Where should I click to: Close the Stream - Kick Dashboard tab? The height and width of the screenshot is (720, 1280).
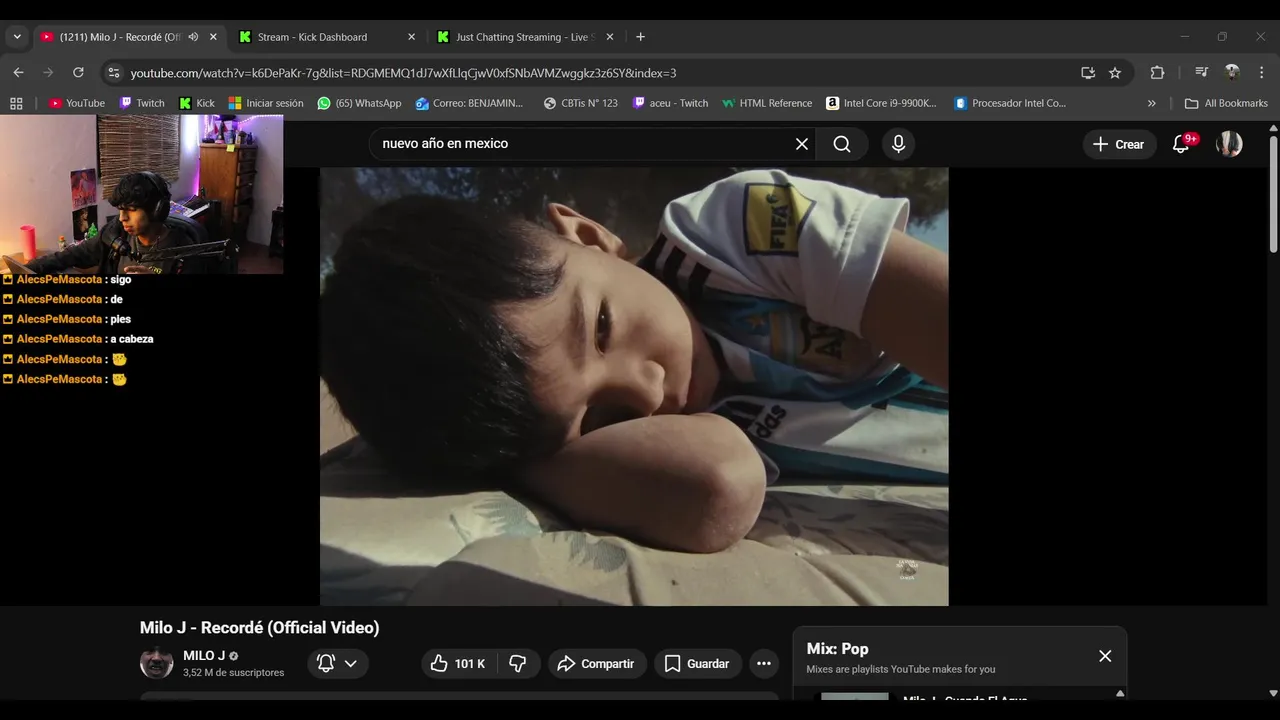click(411, 37)
